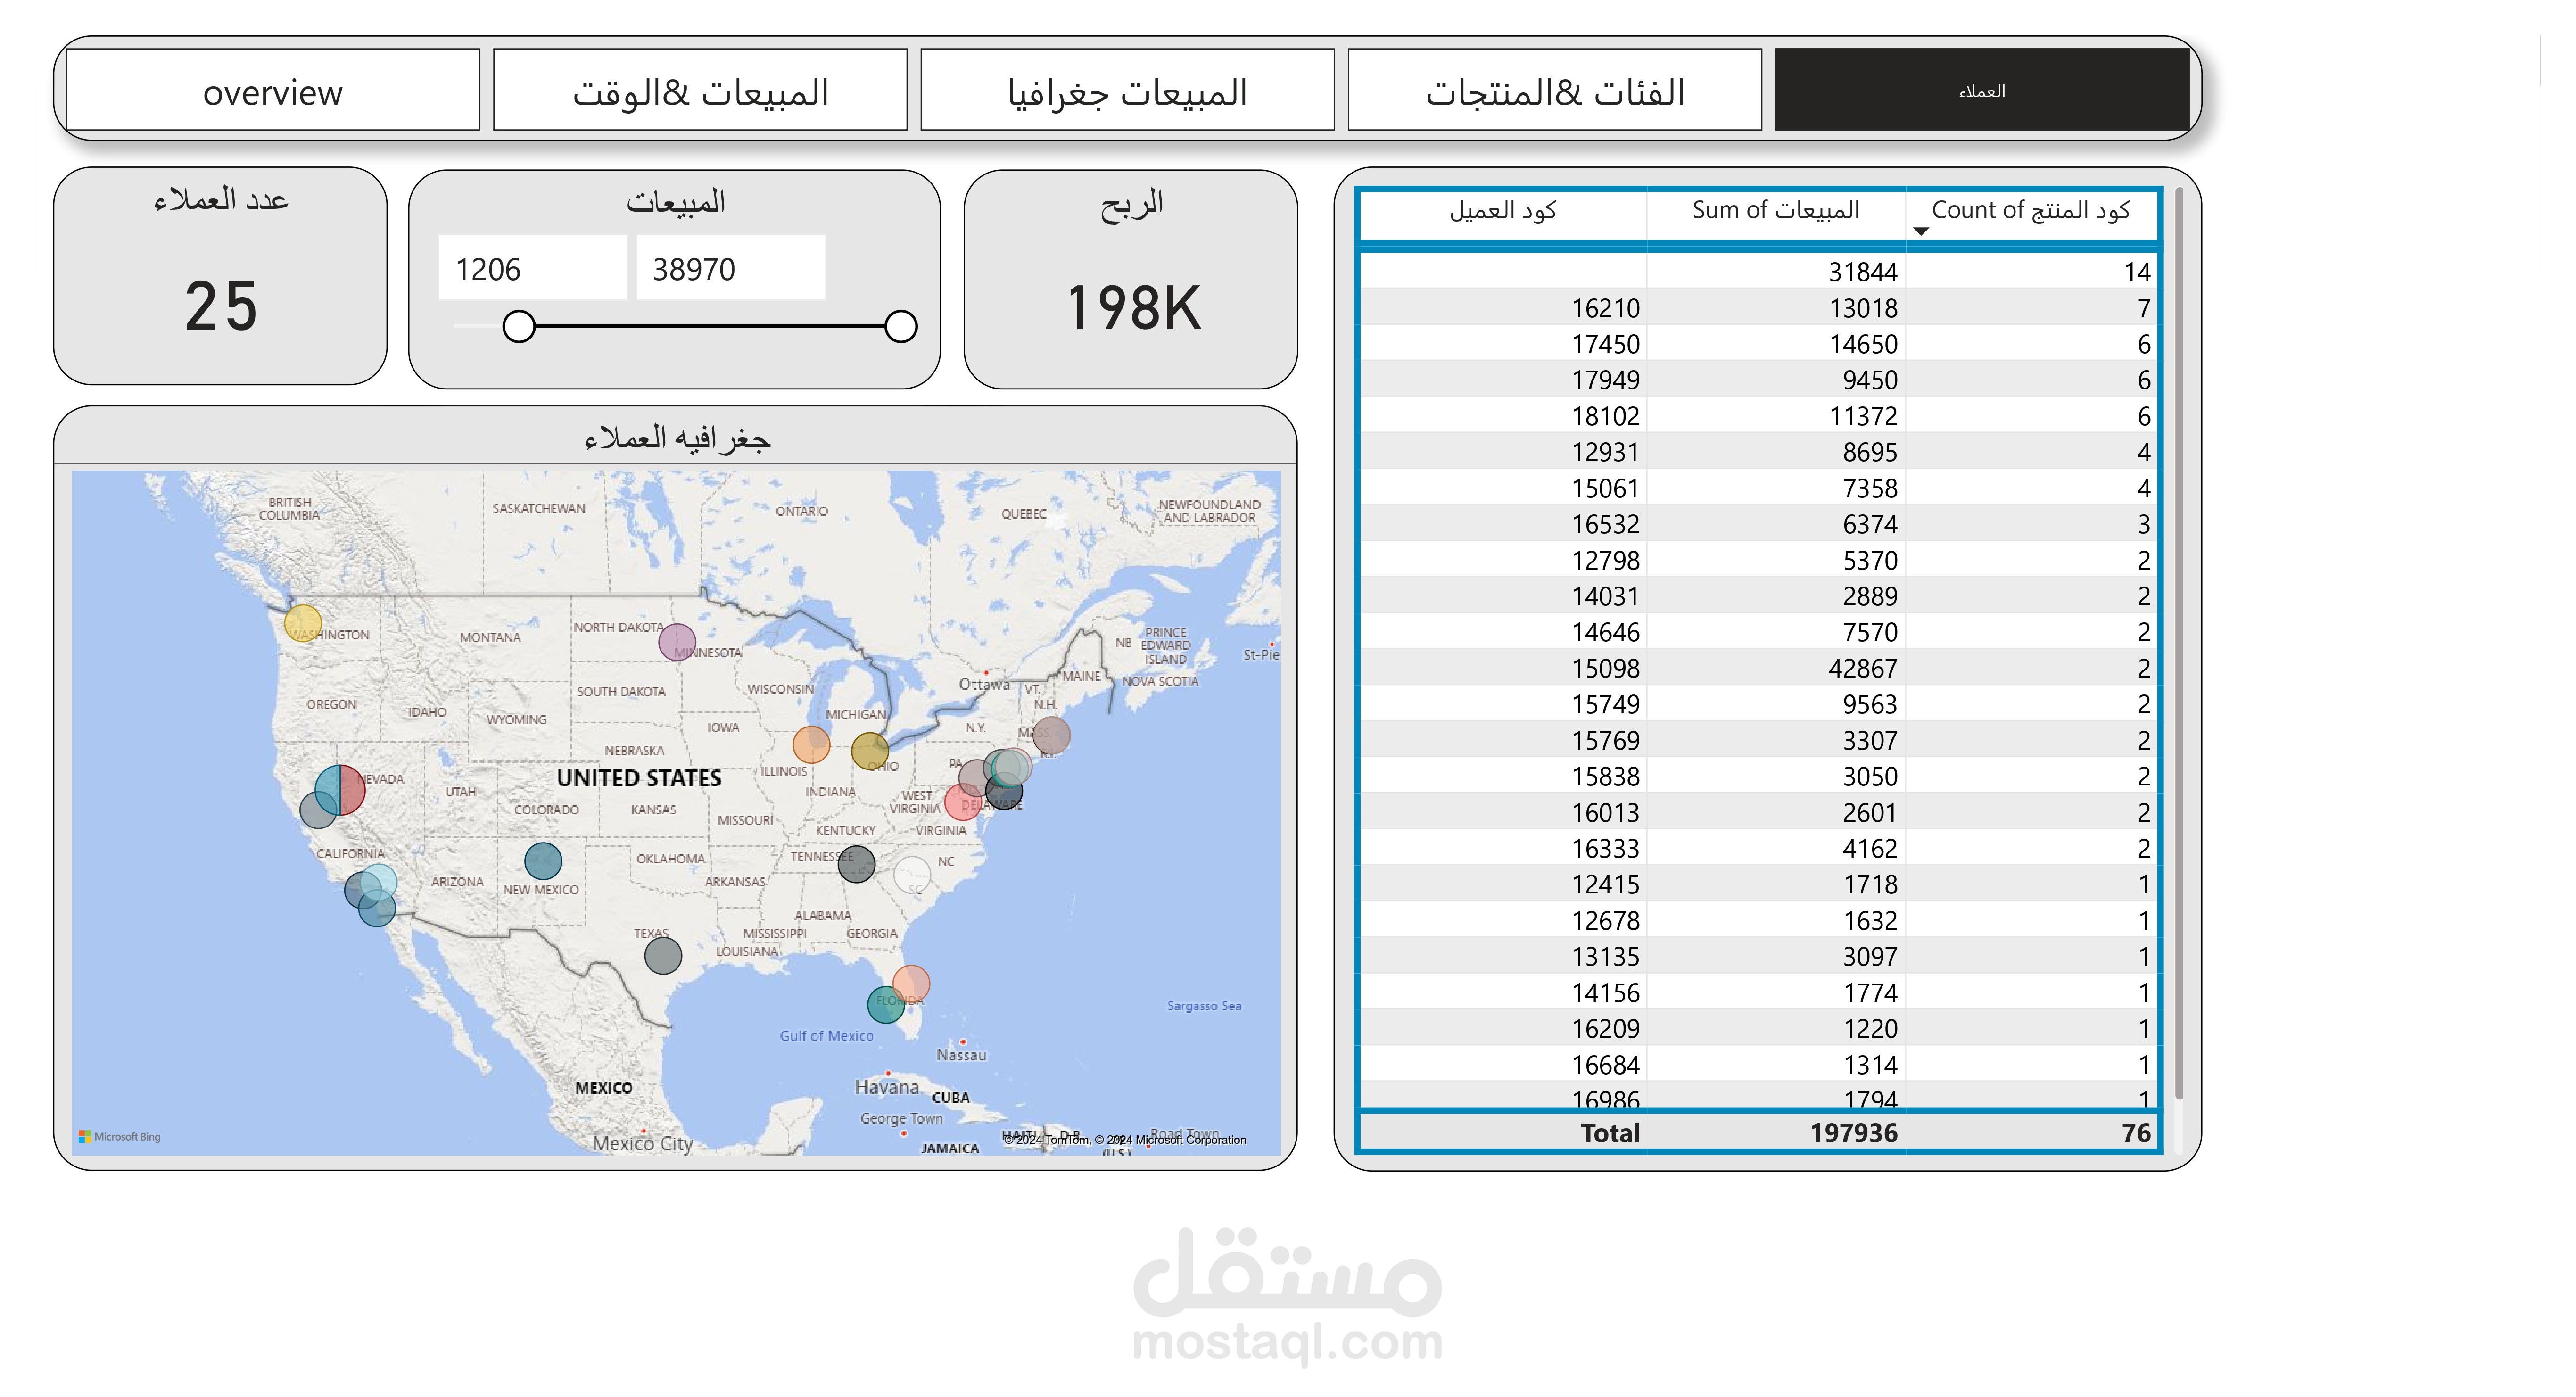This screenshot has width=2576, height=1397.
Task: Select purple bubble near Minnesota
Action: click(x=677, y=642)
